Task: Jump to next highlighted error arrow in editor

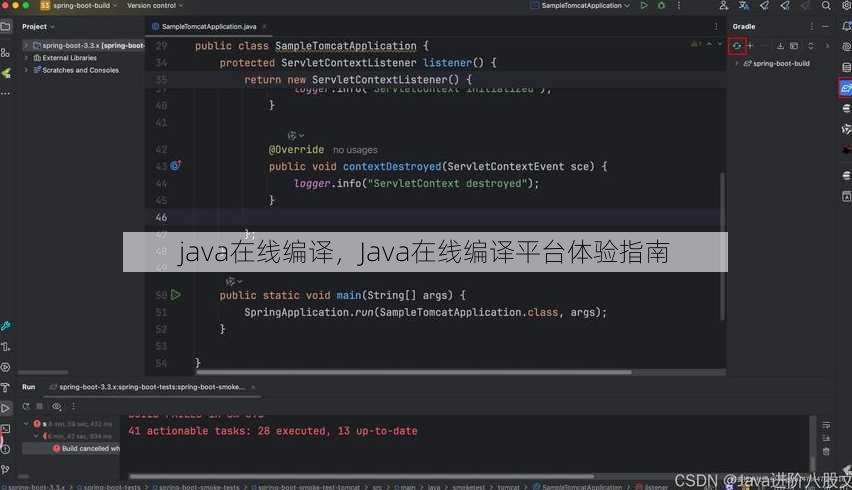Action: pyautogui.click(x=720, y=44)
